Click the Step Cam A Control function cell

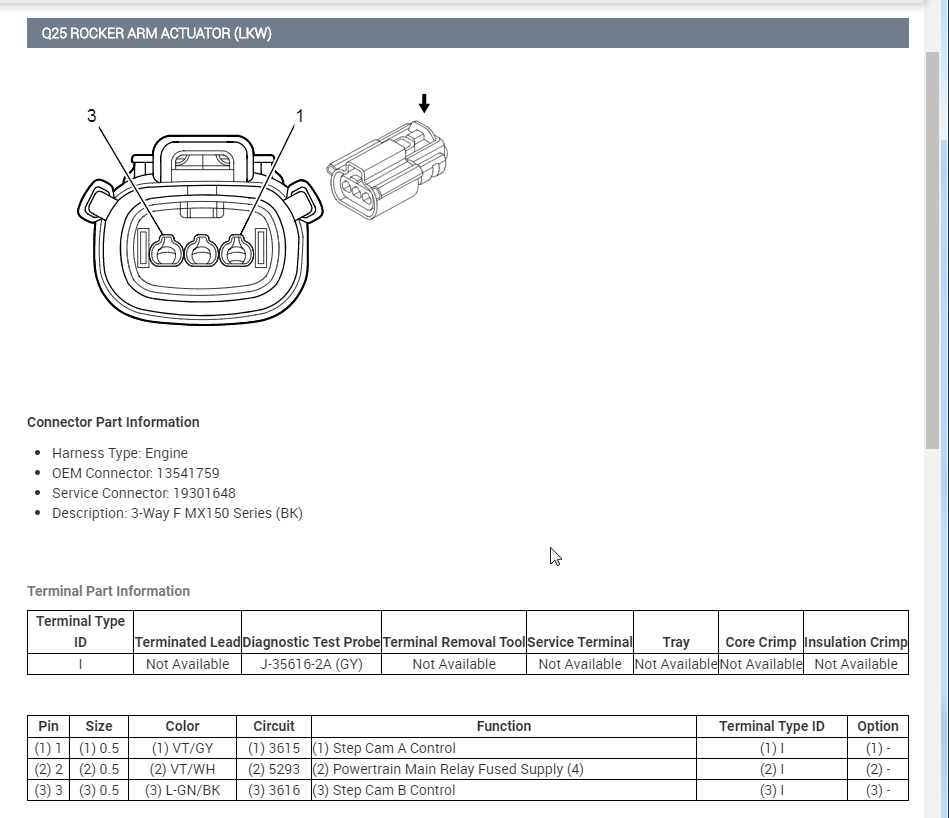pos(504,748)
